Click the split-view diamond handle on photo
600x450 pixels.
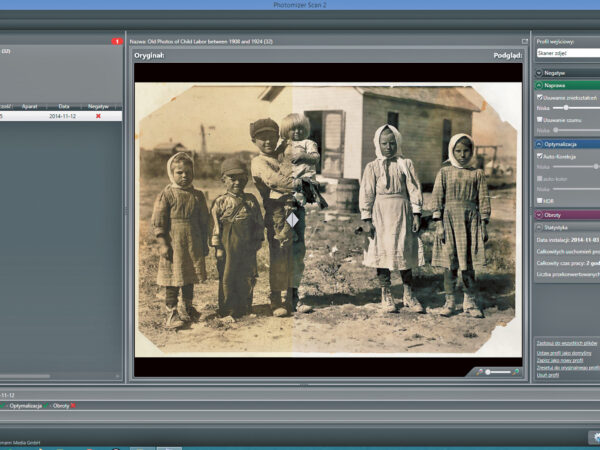(292, 219)
